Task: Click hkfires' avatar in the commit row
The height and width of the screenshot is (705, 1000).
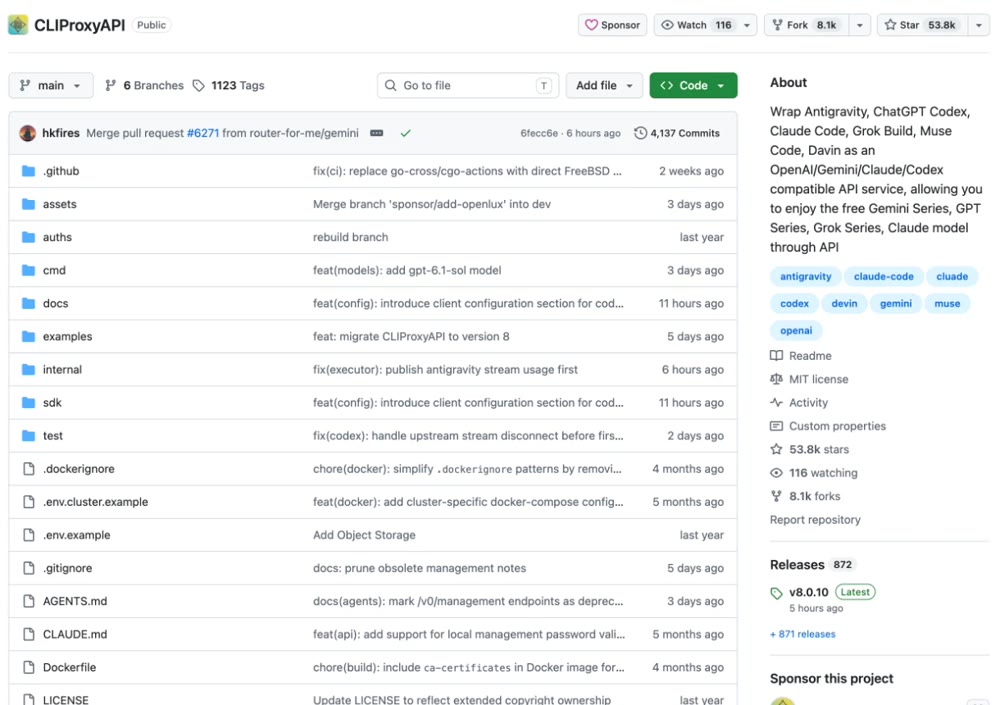Action: click(27, 133)
